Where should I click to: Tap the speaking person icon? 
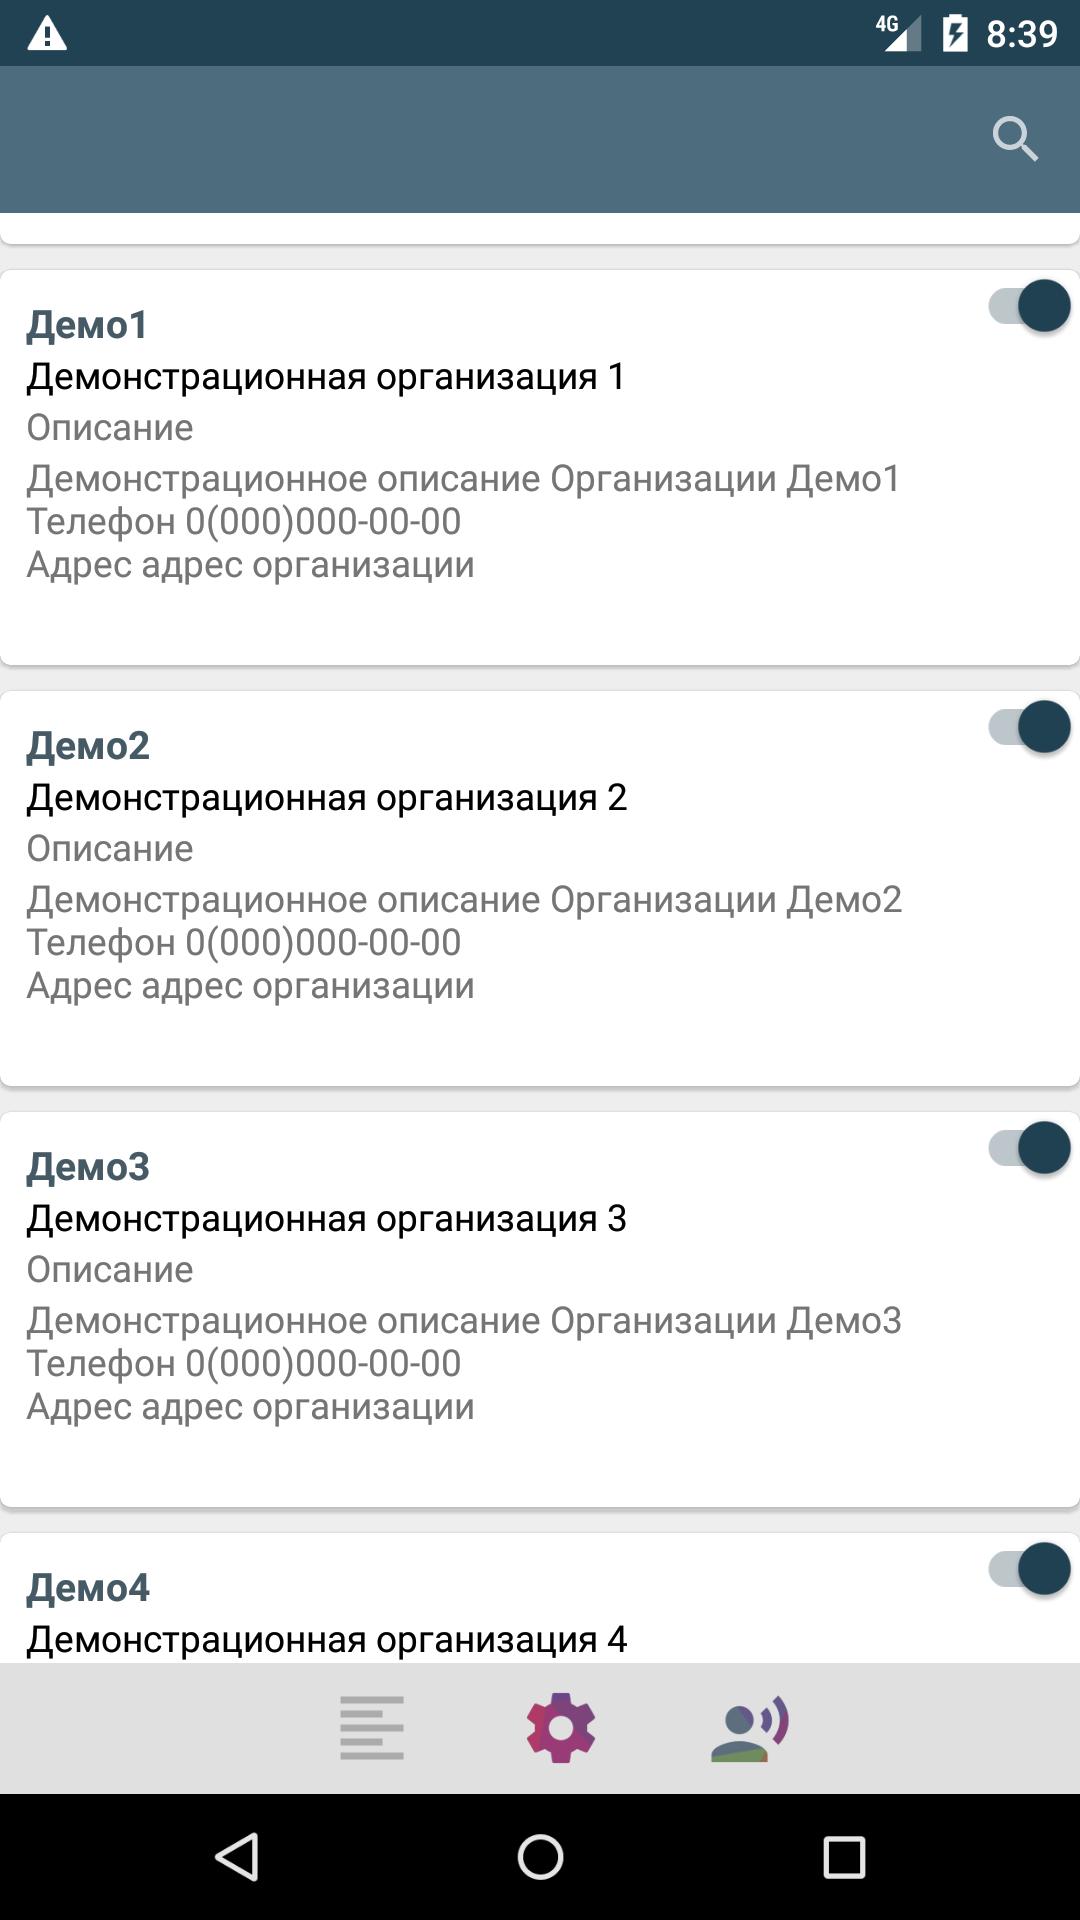tap(750, 1727)
